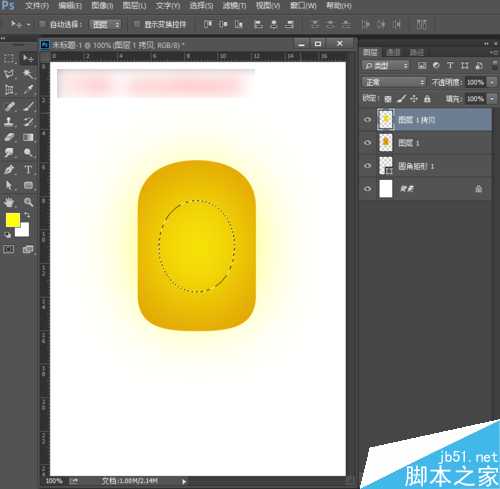Expand the 不透明度 opacity dropdown arrow
This screenshot has width=500, height=489.
492,82
